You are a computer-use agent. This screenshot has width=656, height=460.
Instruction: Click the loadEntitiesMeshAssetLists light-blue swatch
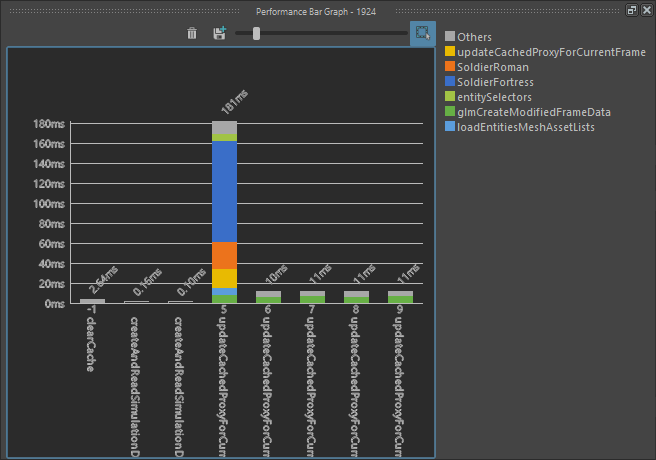point(450,127)
